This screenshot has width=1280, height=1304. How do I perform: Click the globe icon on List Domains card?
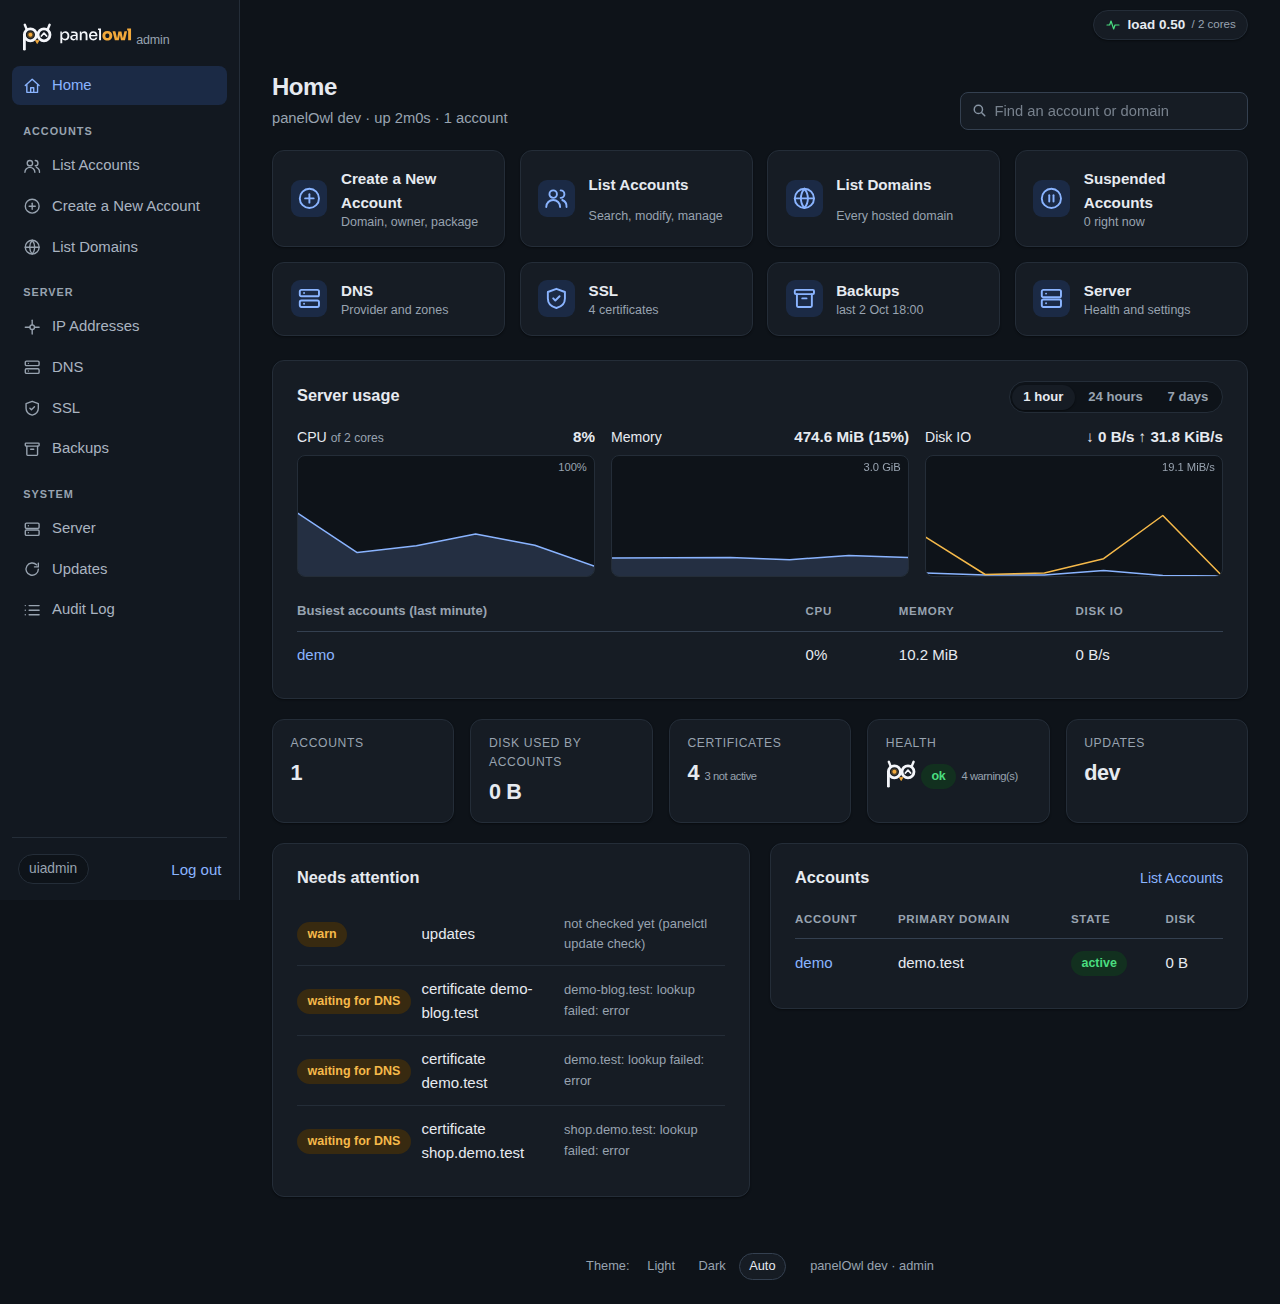click(x=804, y=198)
